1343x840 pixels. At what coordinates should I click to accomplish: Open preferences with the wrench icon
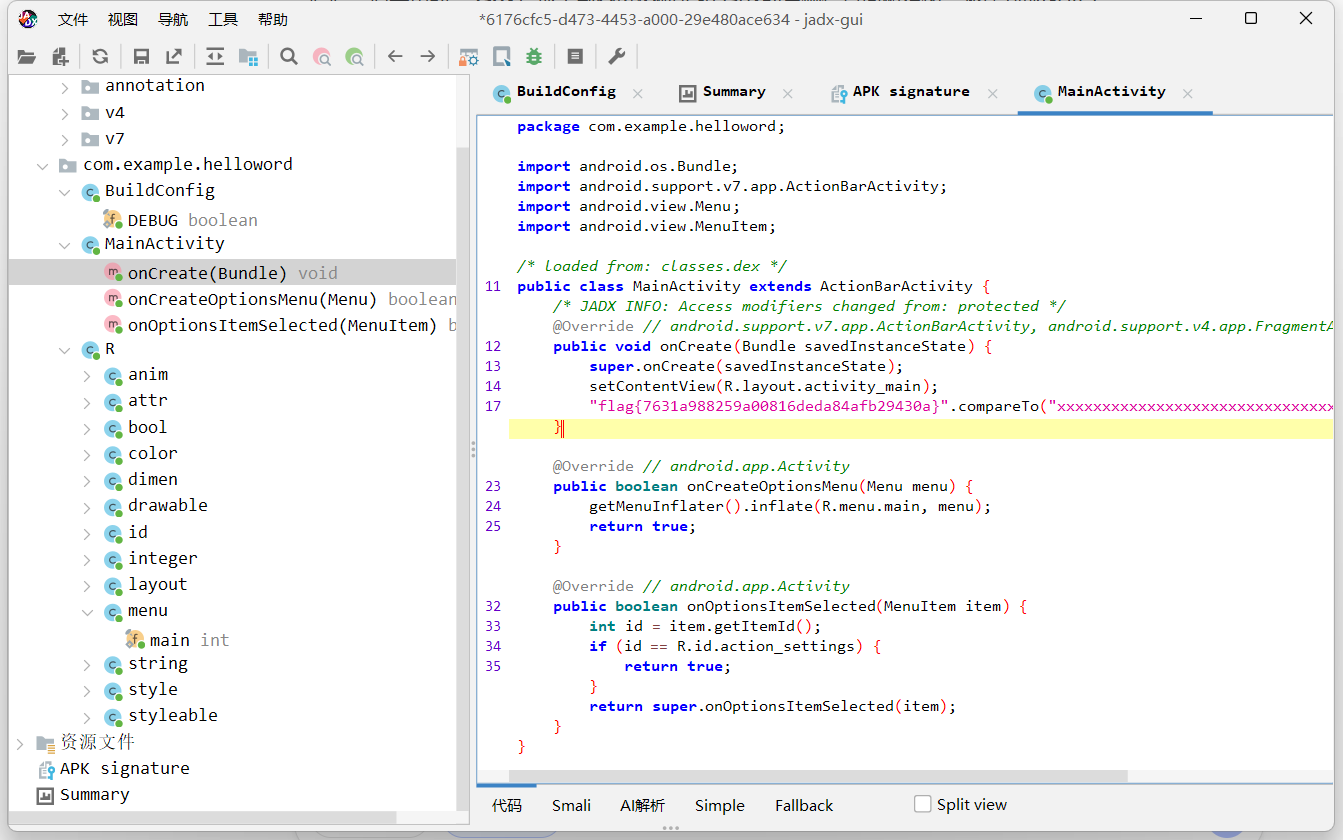click(616, 57)
